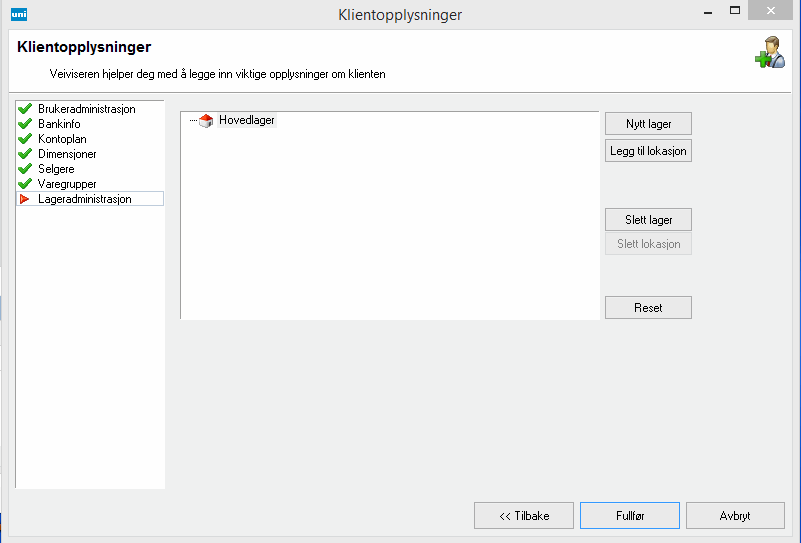
Task: Go to the Selgere wizard step
Action: 56,169
